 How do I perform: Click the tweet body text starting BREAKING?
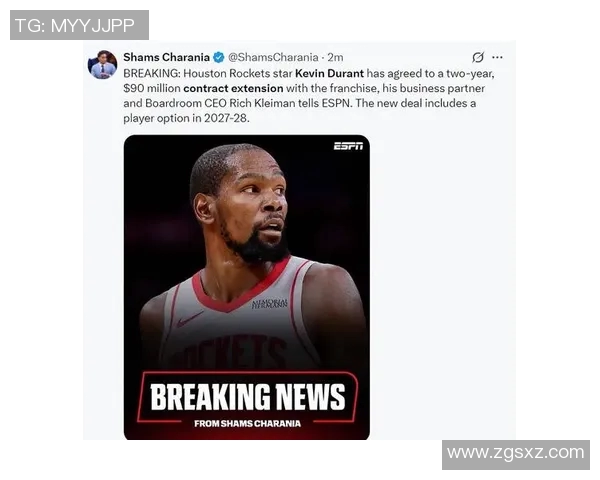[x=309, y=96]
